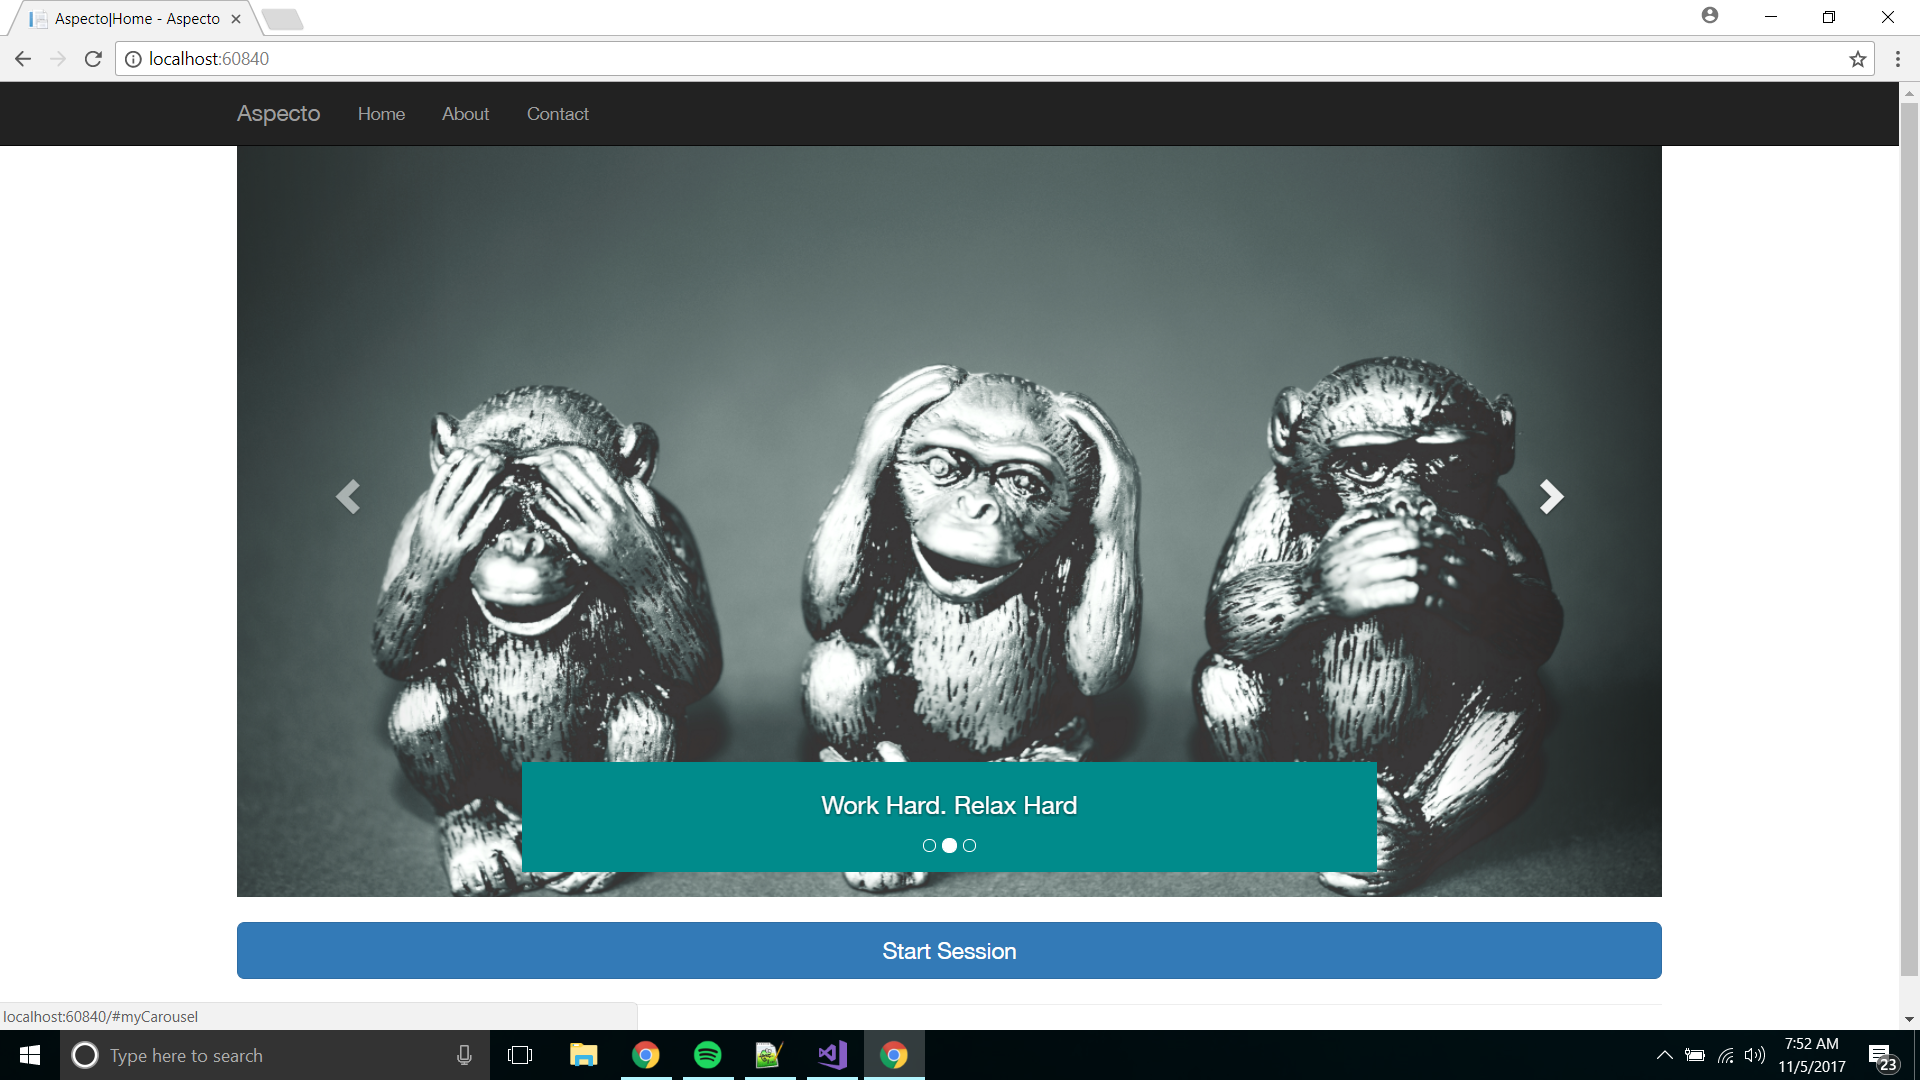Open Spotify from the taskbar

tap(707, 1055)
